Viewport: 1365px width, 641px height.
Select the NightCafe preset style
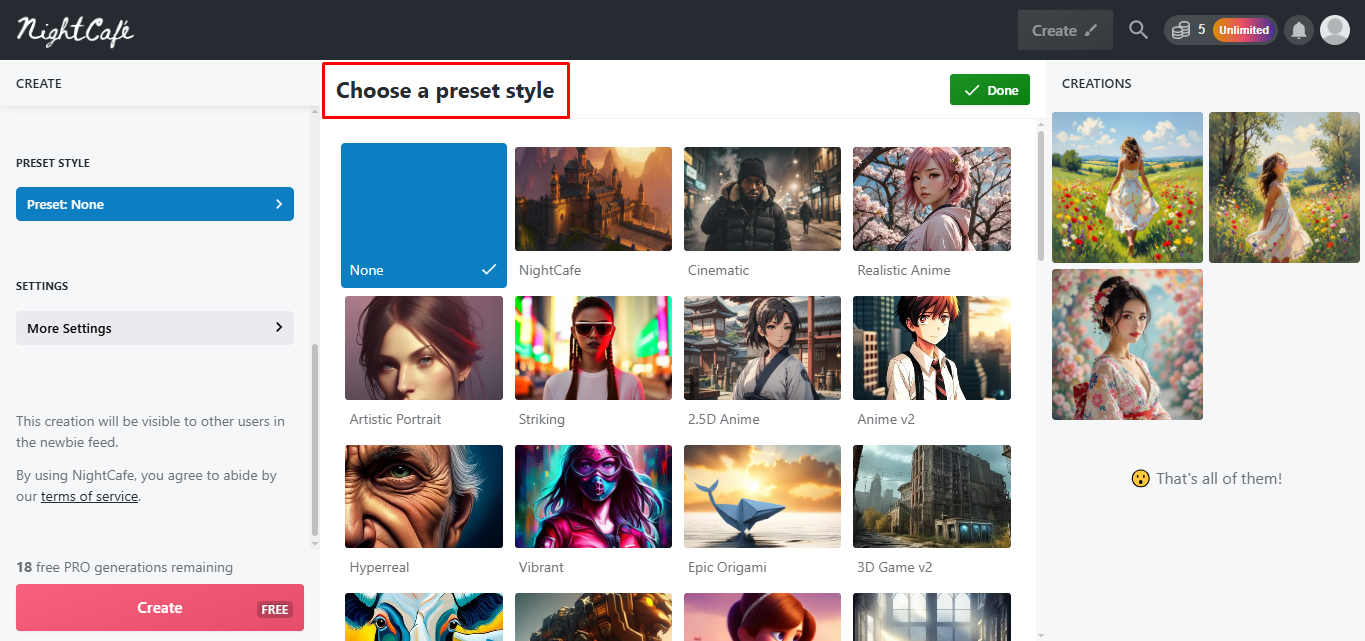(x=593, y=213)
